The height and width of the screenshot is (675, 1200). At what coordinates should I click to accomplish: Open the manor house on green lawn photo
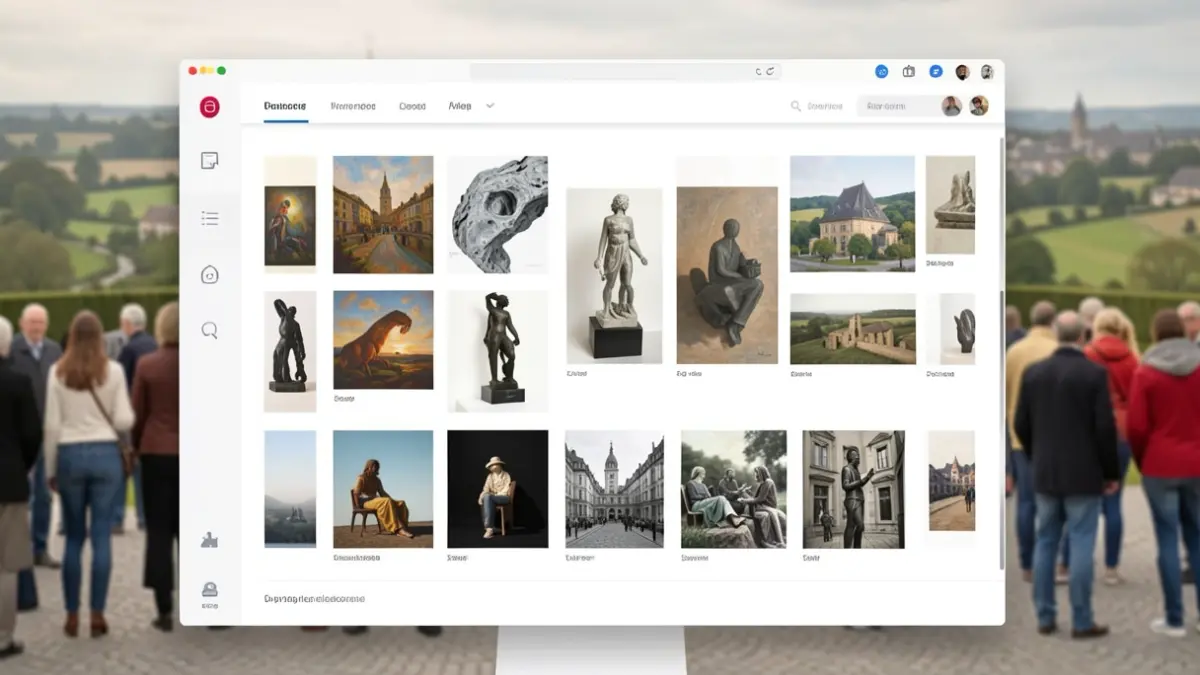click(x=852, y=213)
